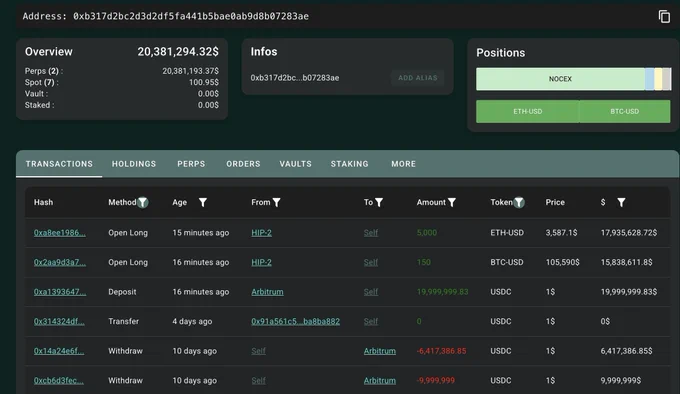Screen dimensions: 680x394
Task: Open the Amount column filter
Action: click(451, 202)
